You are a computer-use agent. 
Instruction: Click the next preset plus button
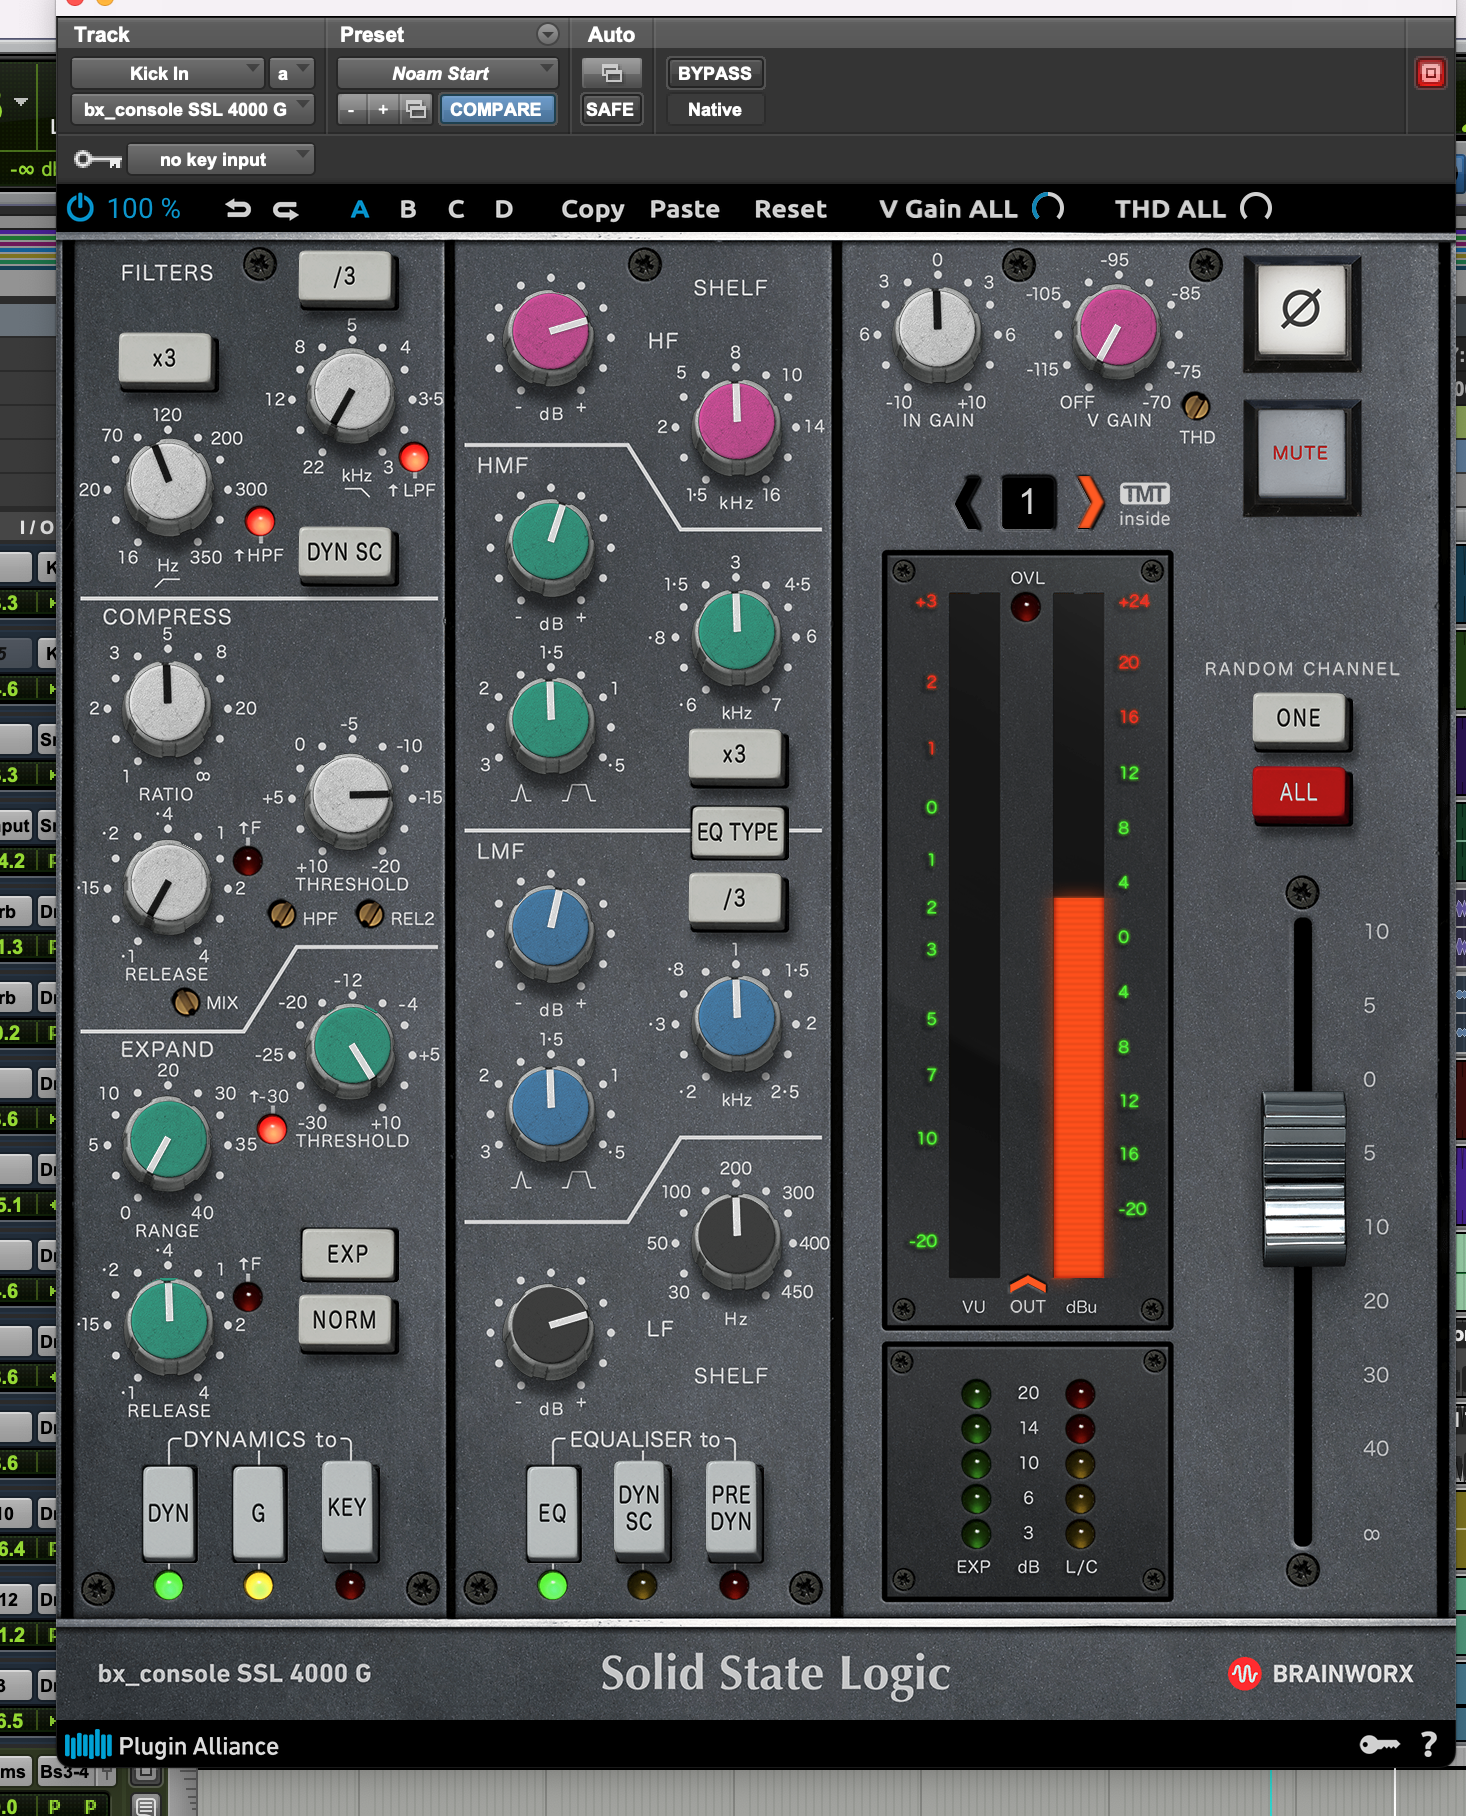(383, 109)
